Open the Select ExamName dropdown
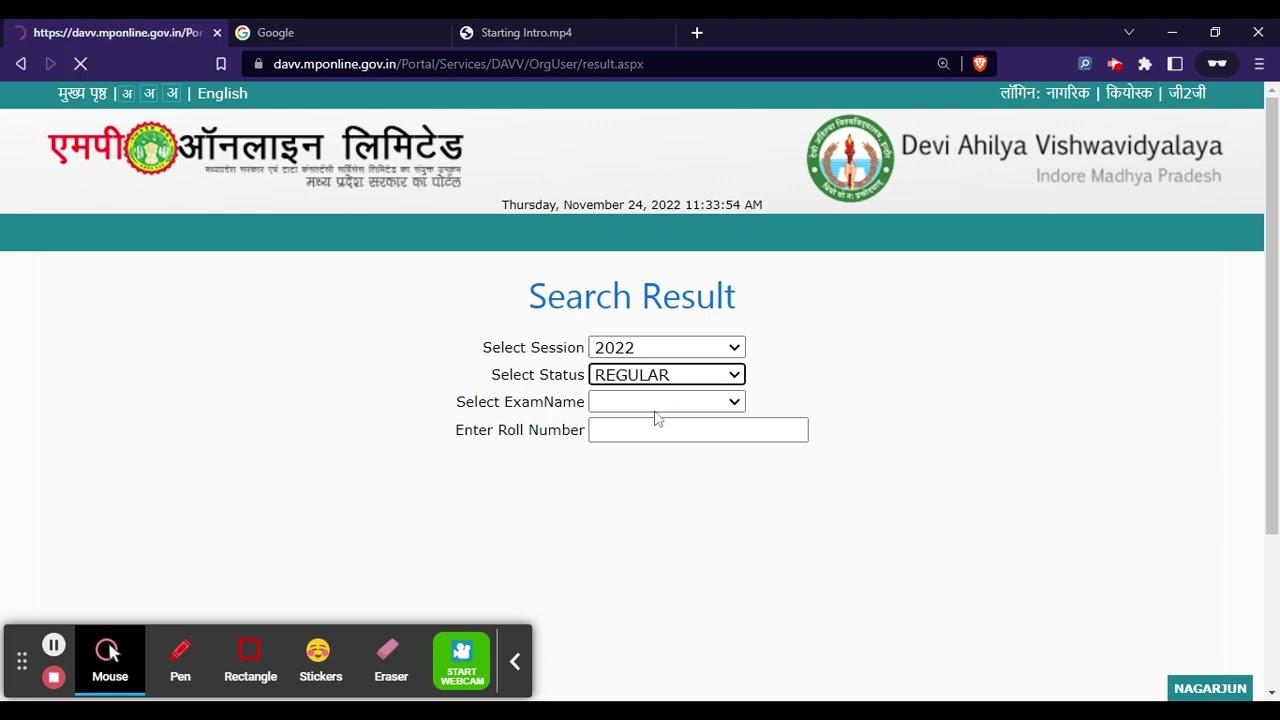The height and width of the screenshot is (720, 1280). [667, 401]
